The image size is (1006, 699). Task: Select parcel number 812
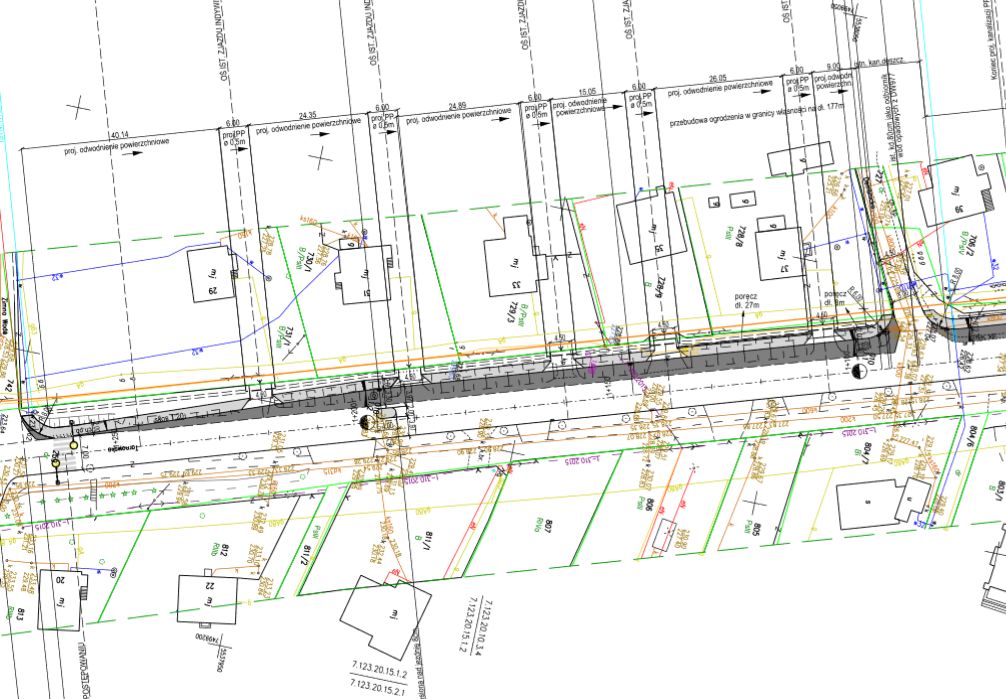pos(224,551)
